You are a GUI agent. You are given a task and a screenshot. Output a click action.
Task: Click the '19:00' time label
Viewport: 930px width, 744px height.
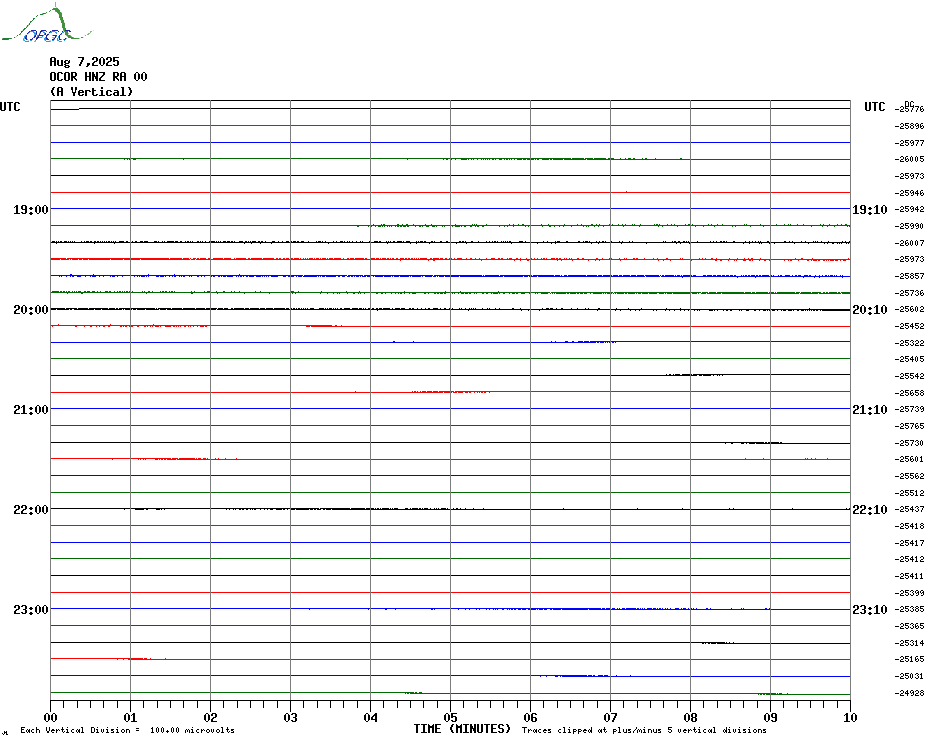pos(31,209)
